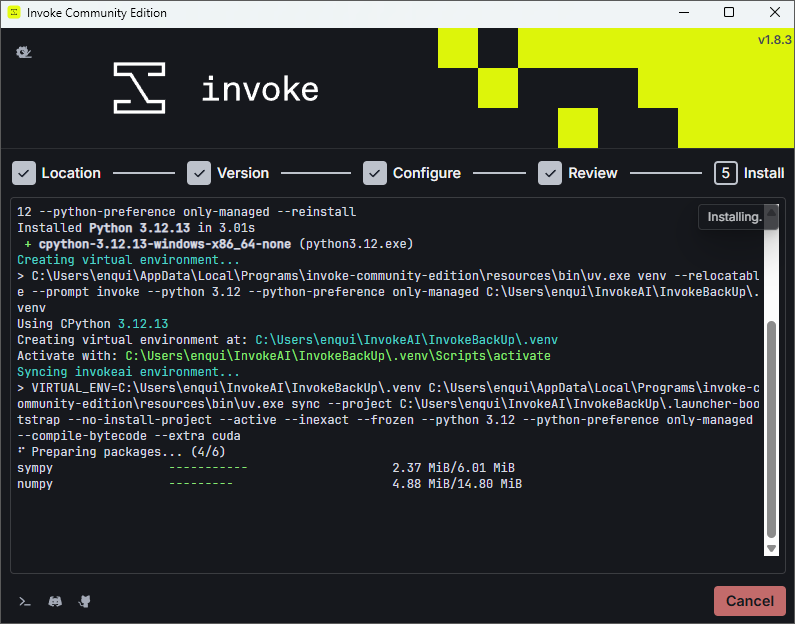Toggle the terminal log icon at bottom left
Screen dimensions: 795x624
coord(25,601)
